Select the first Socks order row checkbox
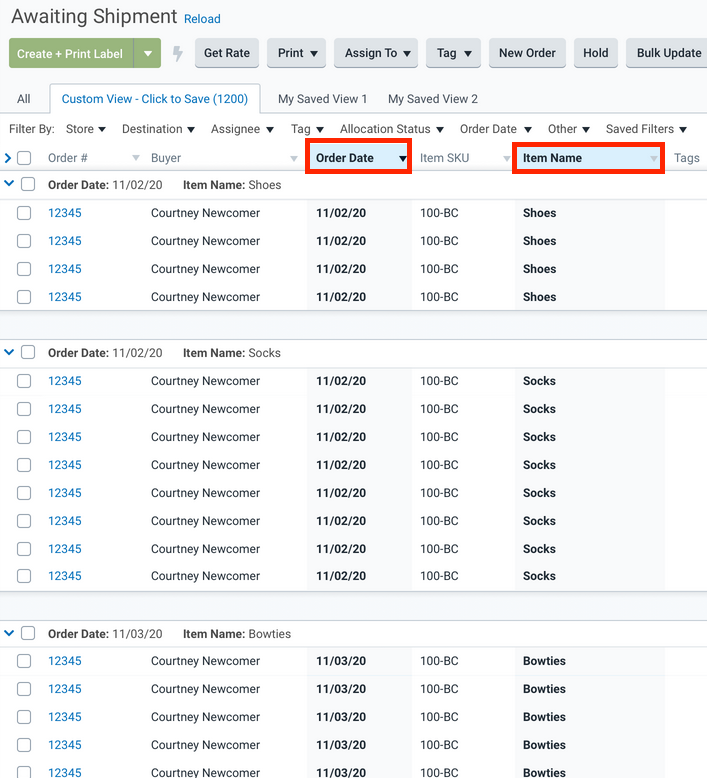707x778 pixels. click(24, 381)
